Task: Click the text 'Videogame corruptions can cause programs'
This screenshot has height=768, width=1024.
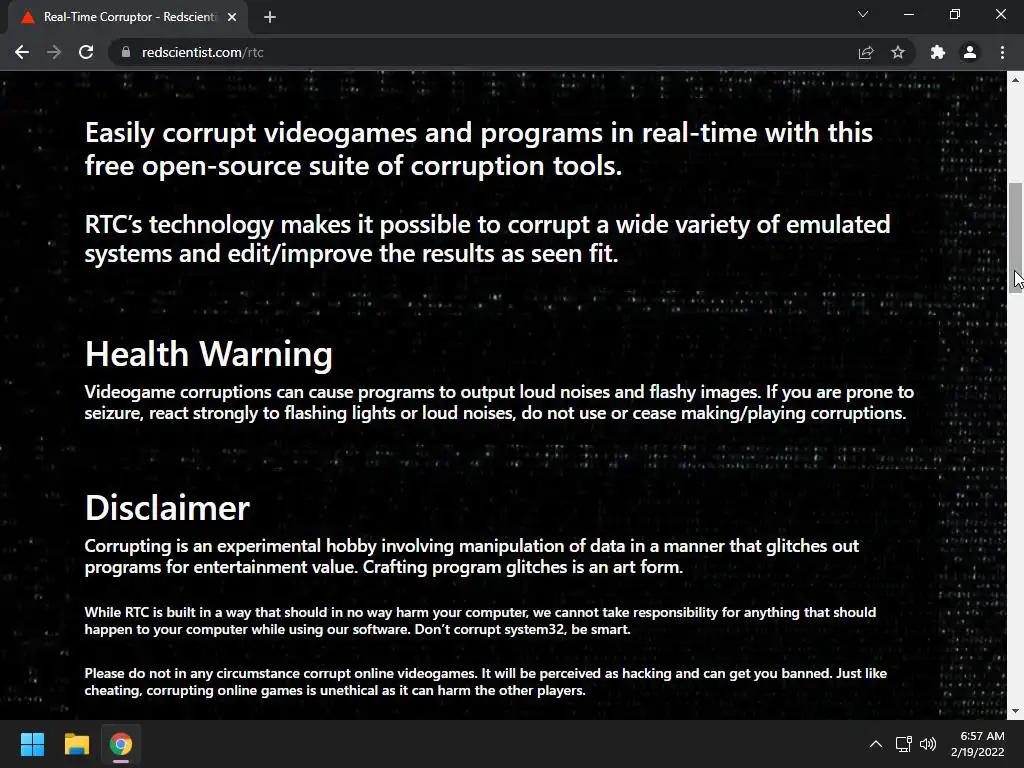Action: click(259, 392)
